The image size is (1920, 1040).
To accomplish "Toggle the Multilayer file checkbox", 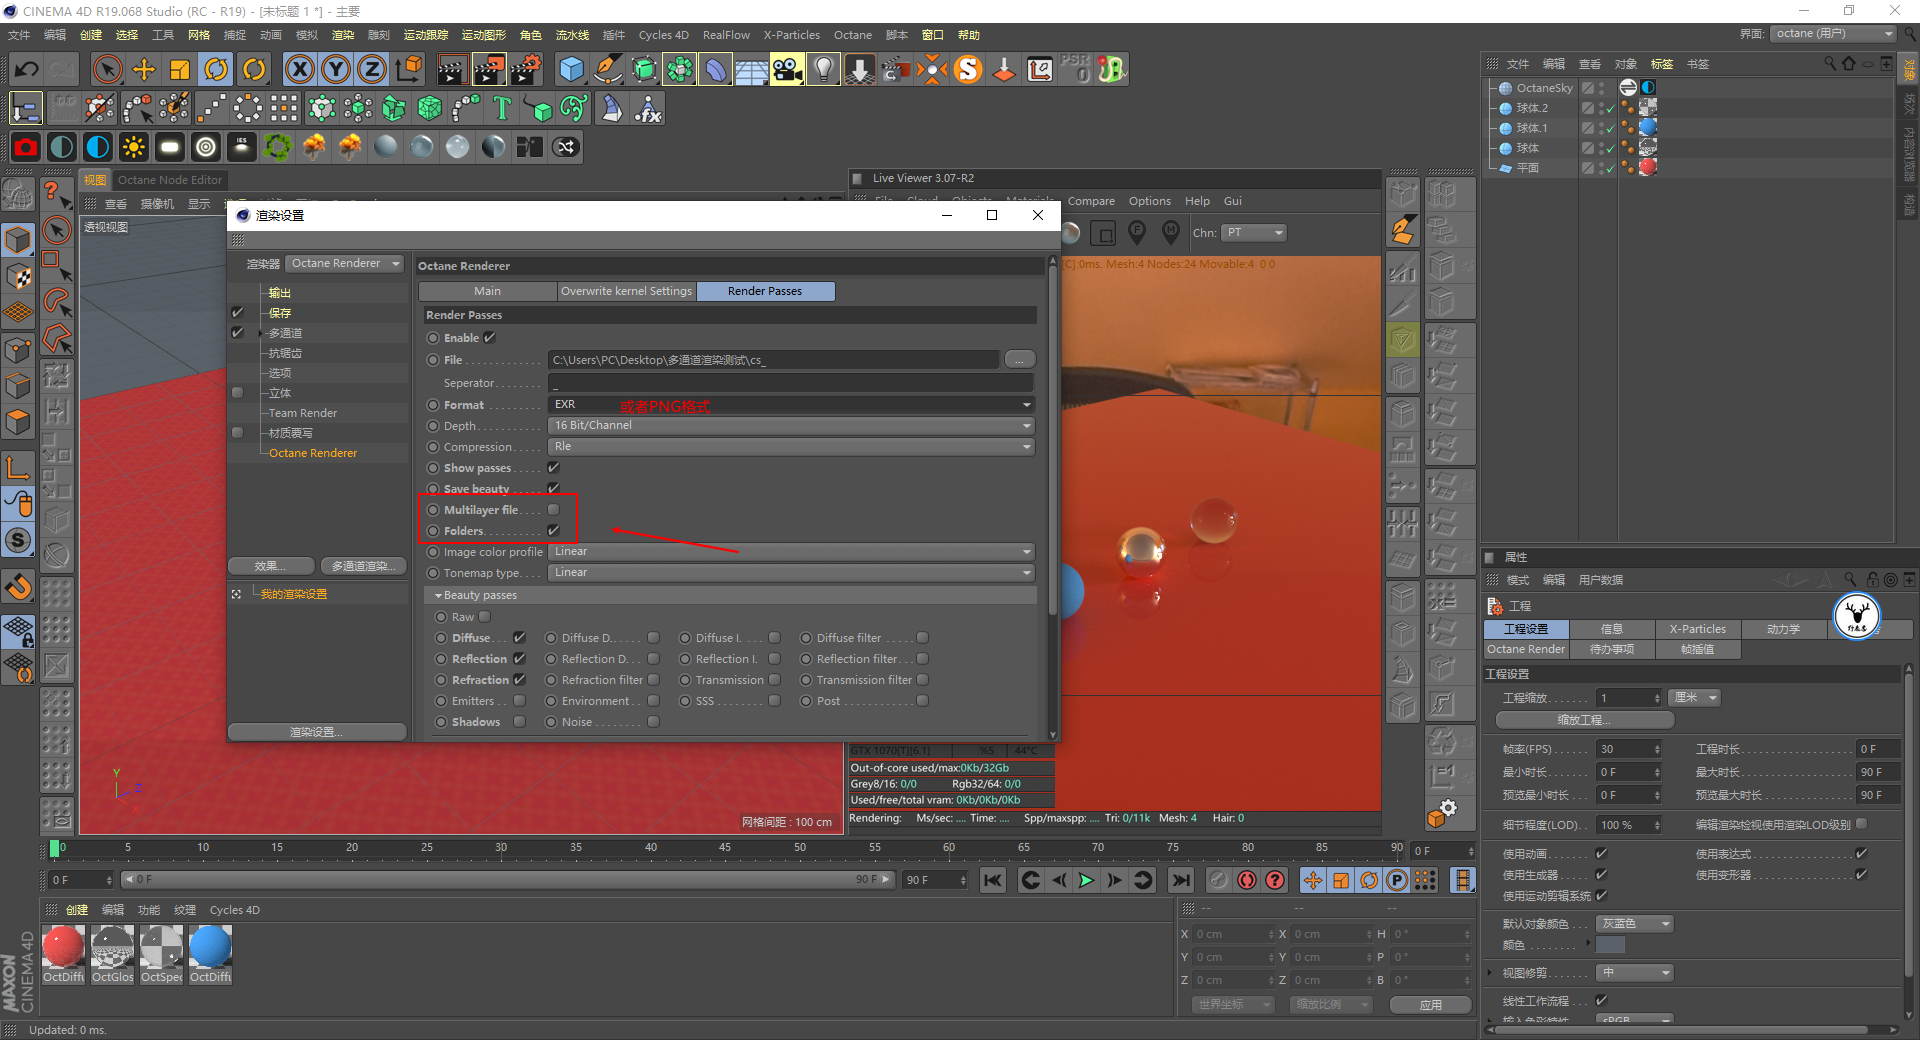I will point(553,510).
